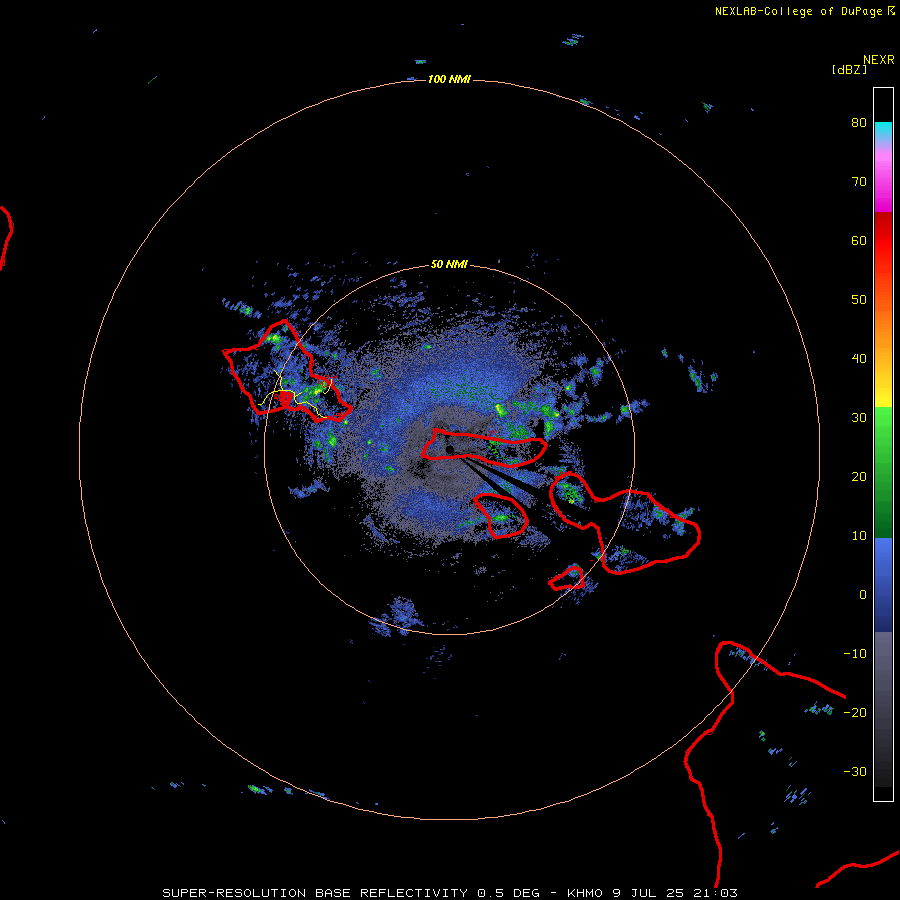Click the 50 NMI range ring label
The image size is (900, 900).
(x=449, y=265)
